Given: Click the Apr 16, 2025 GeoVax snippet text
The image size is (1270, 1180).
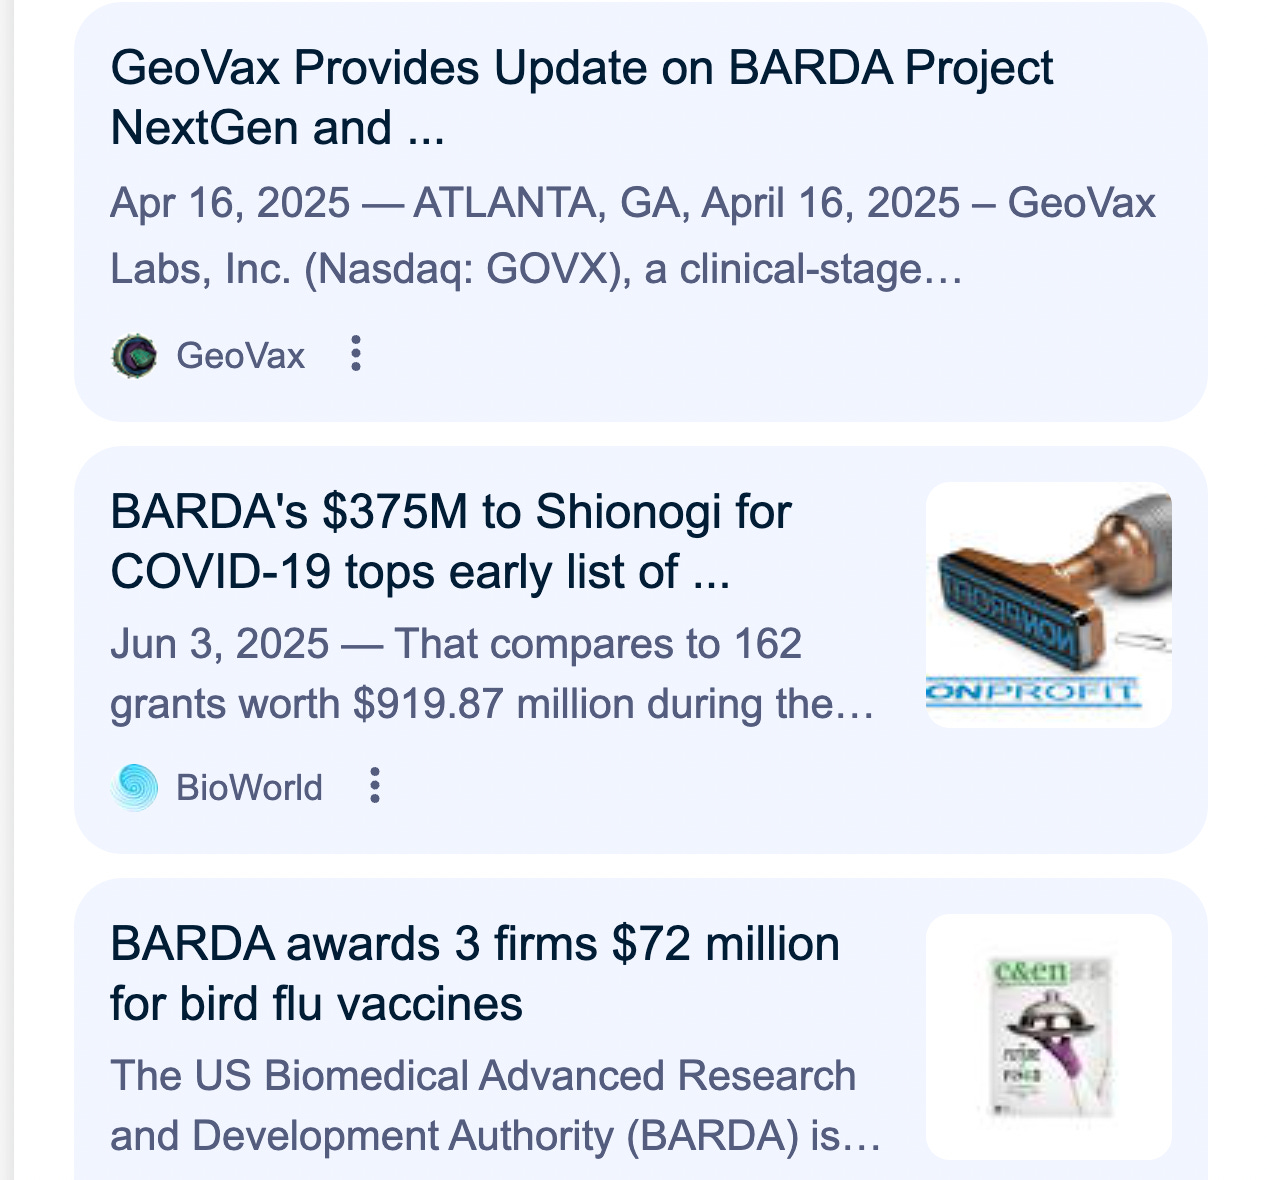Looking at the screenshot, I should (633, 236).
